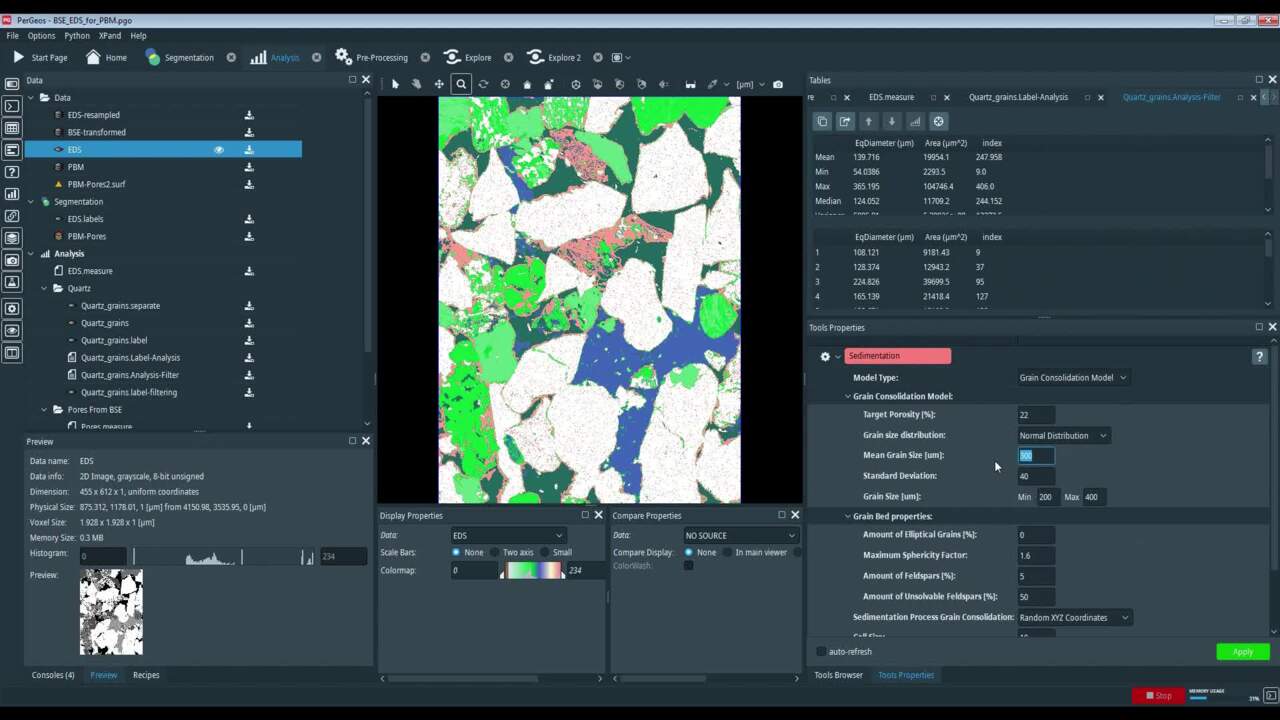Open the XPand menu
Viewport: 1280px width, 720px height.
click(110, 36)
